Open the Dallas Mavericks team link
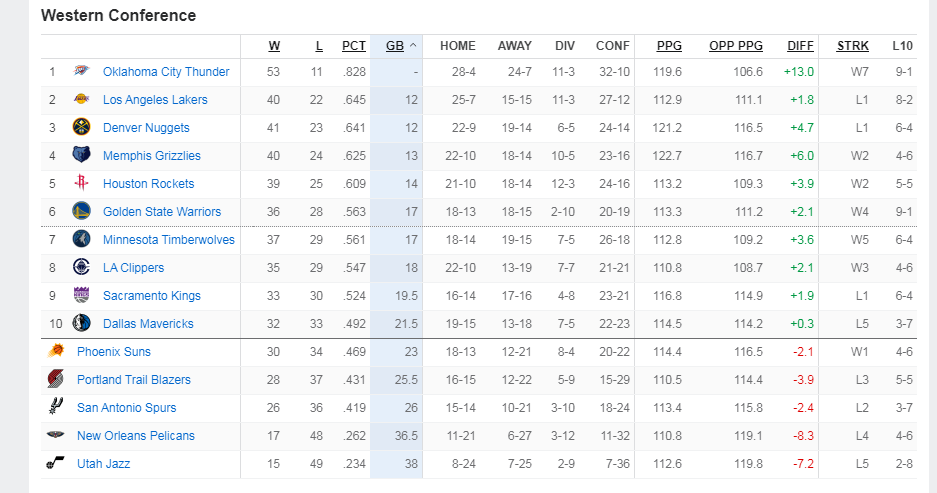This screenshot has height=493, width=937. click(x=148, y=323)
